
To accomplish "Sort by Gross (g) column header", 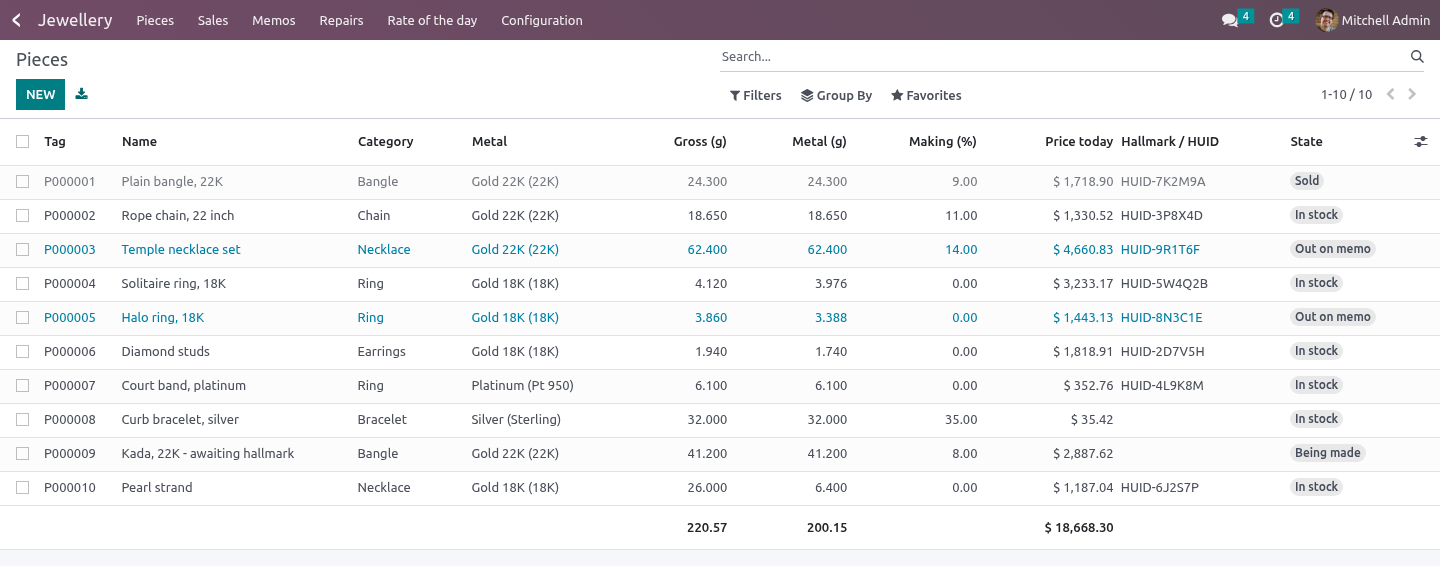I will click(700, 142).
